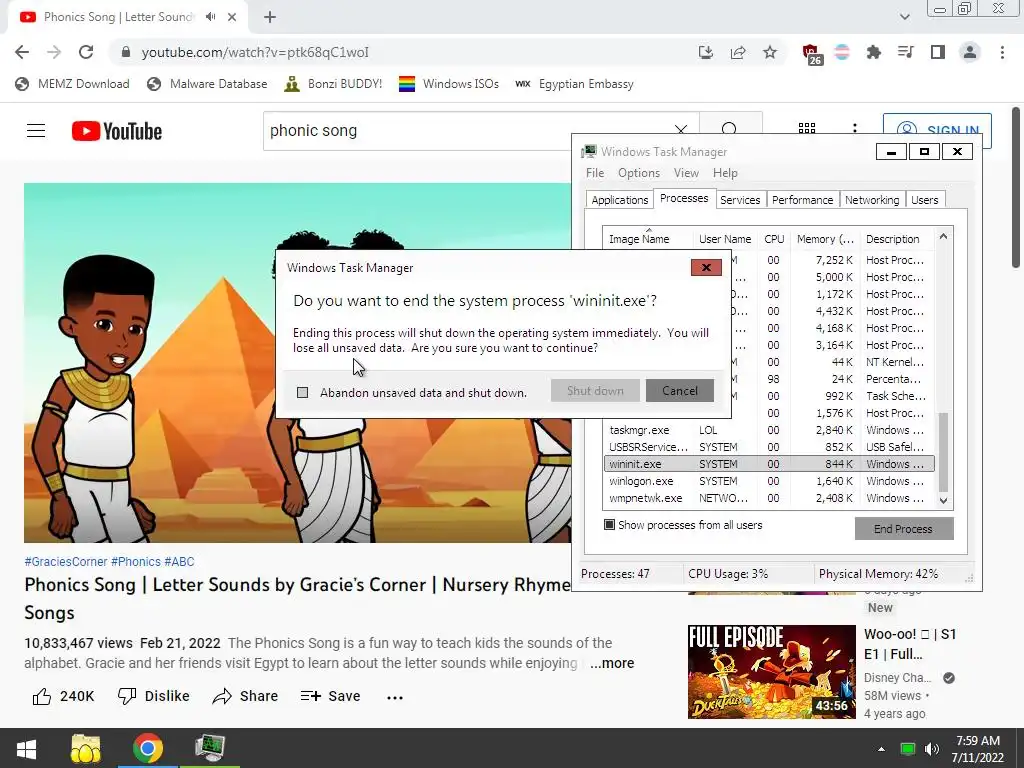Show hidden system tray icons
This screenshot has width=1024, height=768.
click(881, 749)
